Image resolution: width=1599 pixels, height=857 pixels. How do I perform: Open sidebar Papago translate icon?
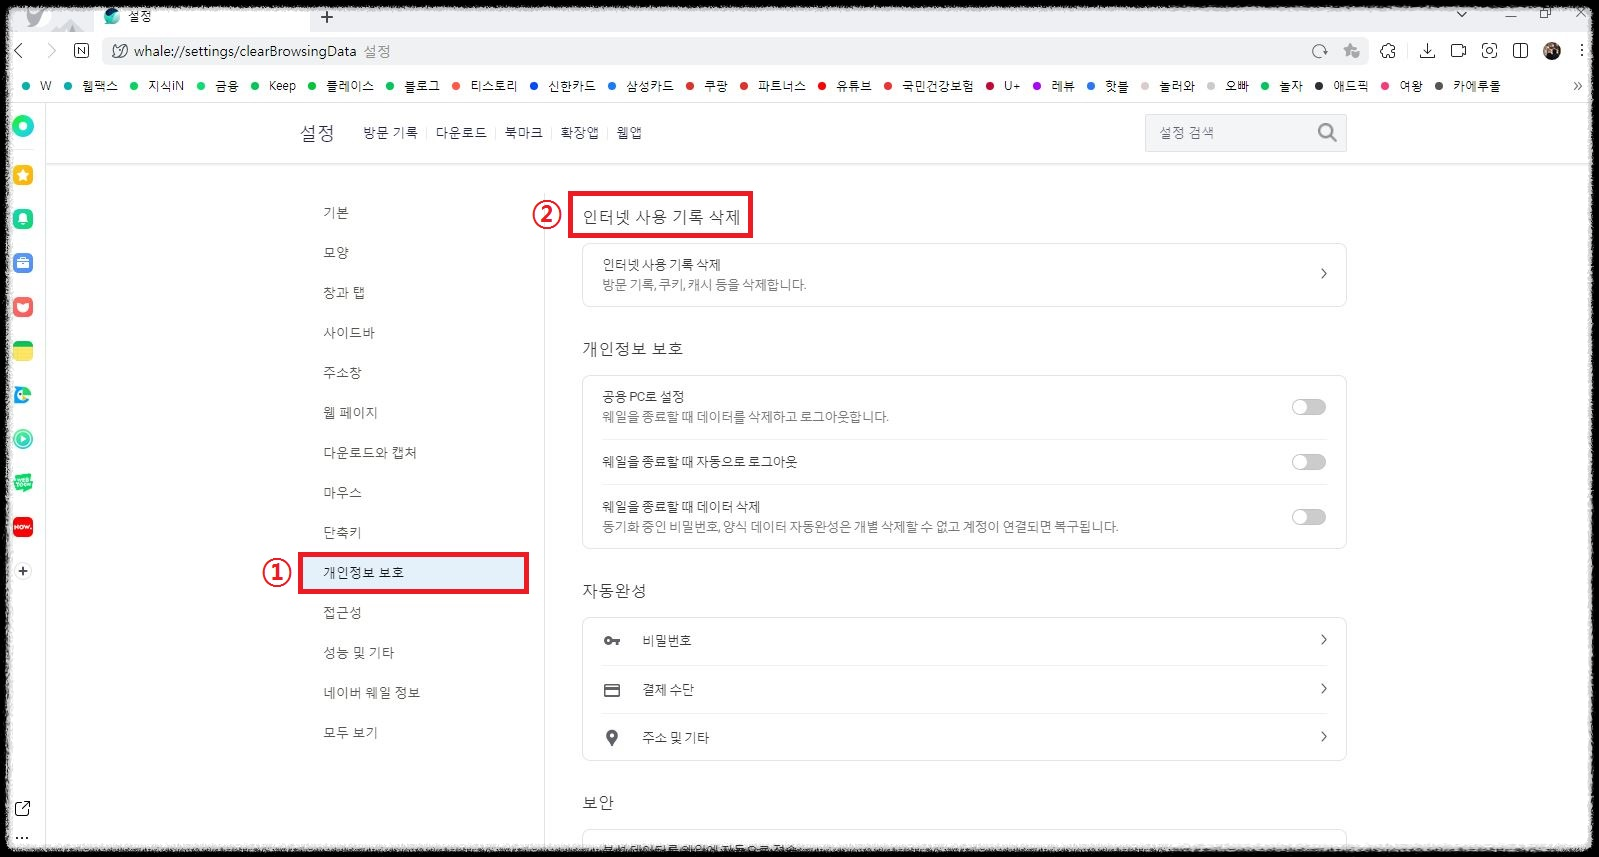(x=23, y=395)
